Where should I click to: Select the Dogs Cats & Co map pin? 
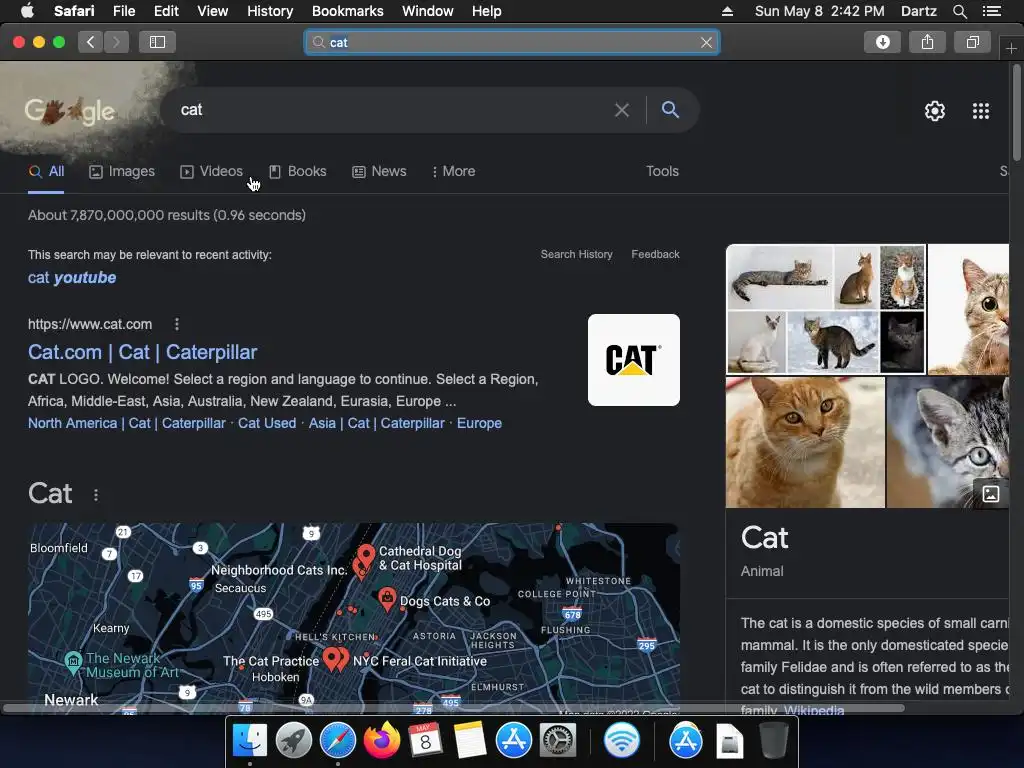tap(387, 598)
